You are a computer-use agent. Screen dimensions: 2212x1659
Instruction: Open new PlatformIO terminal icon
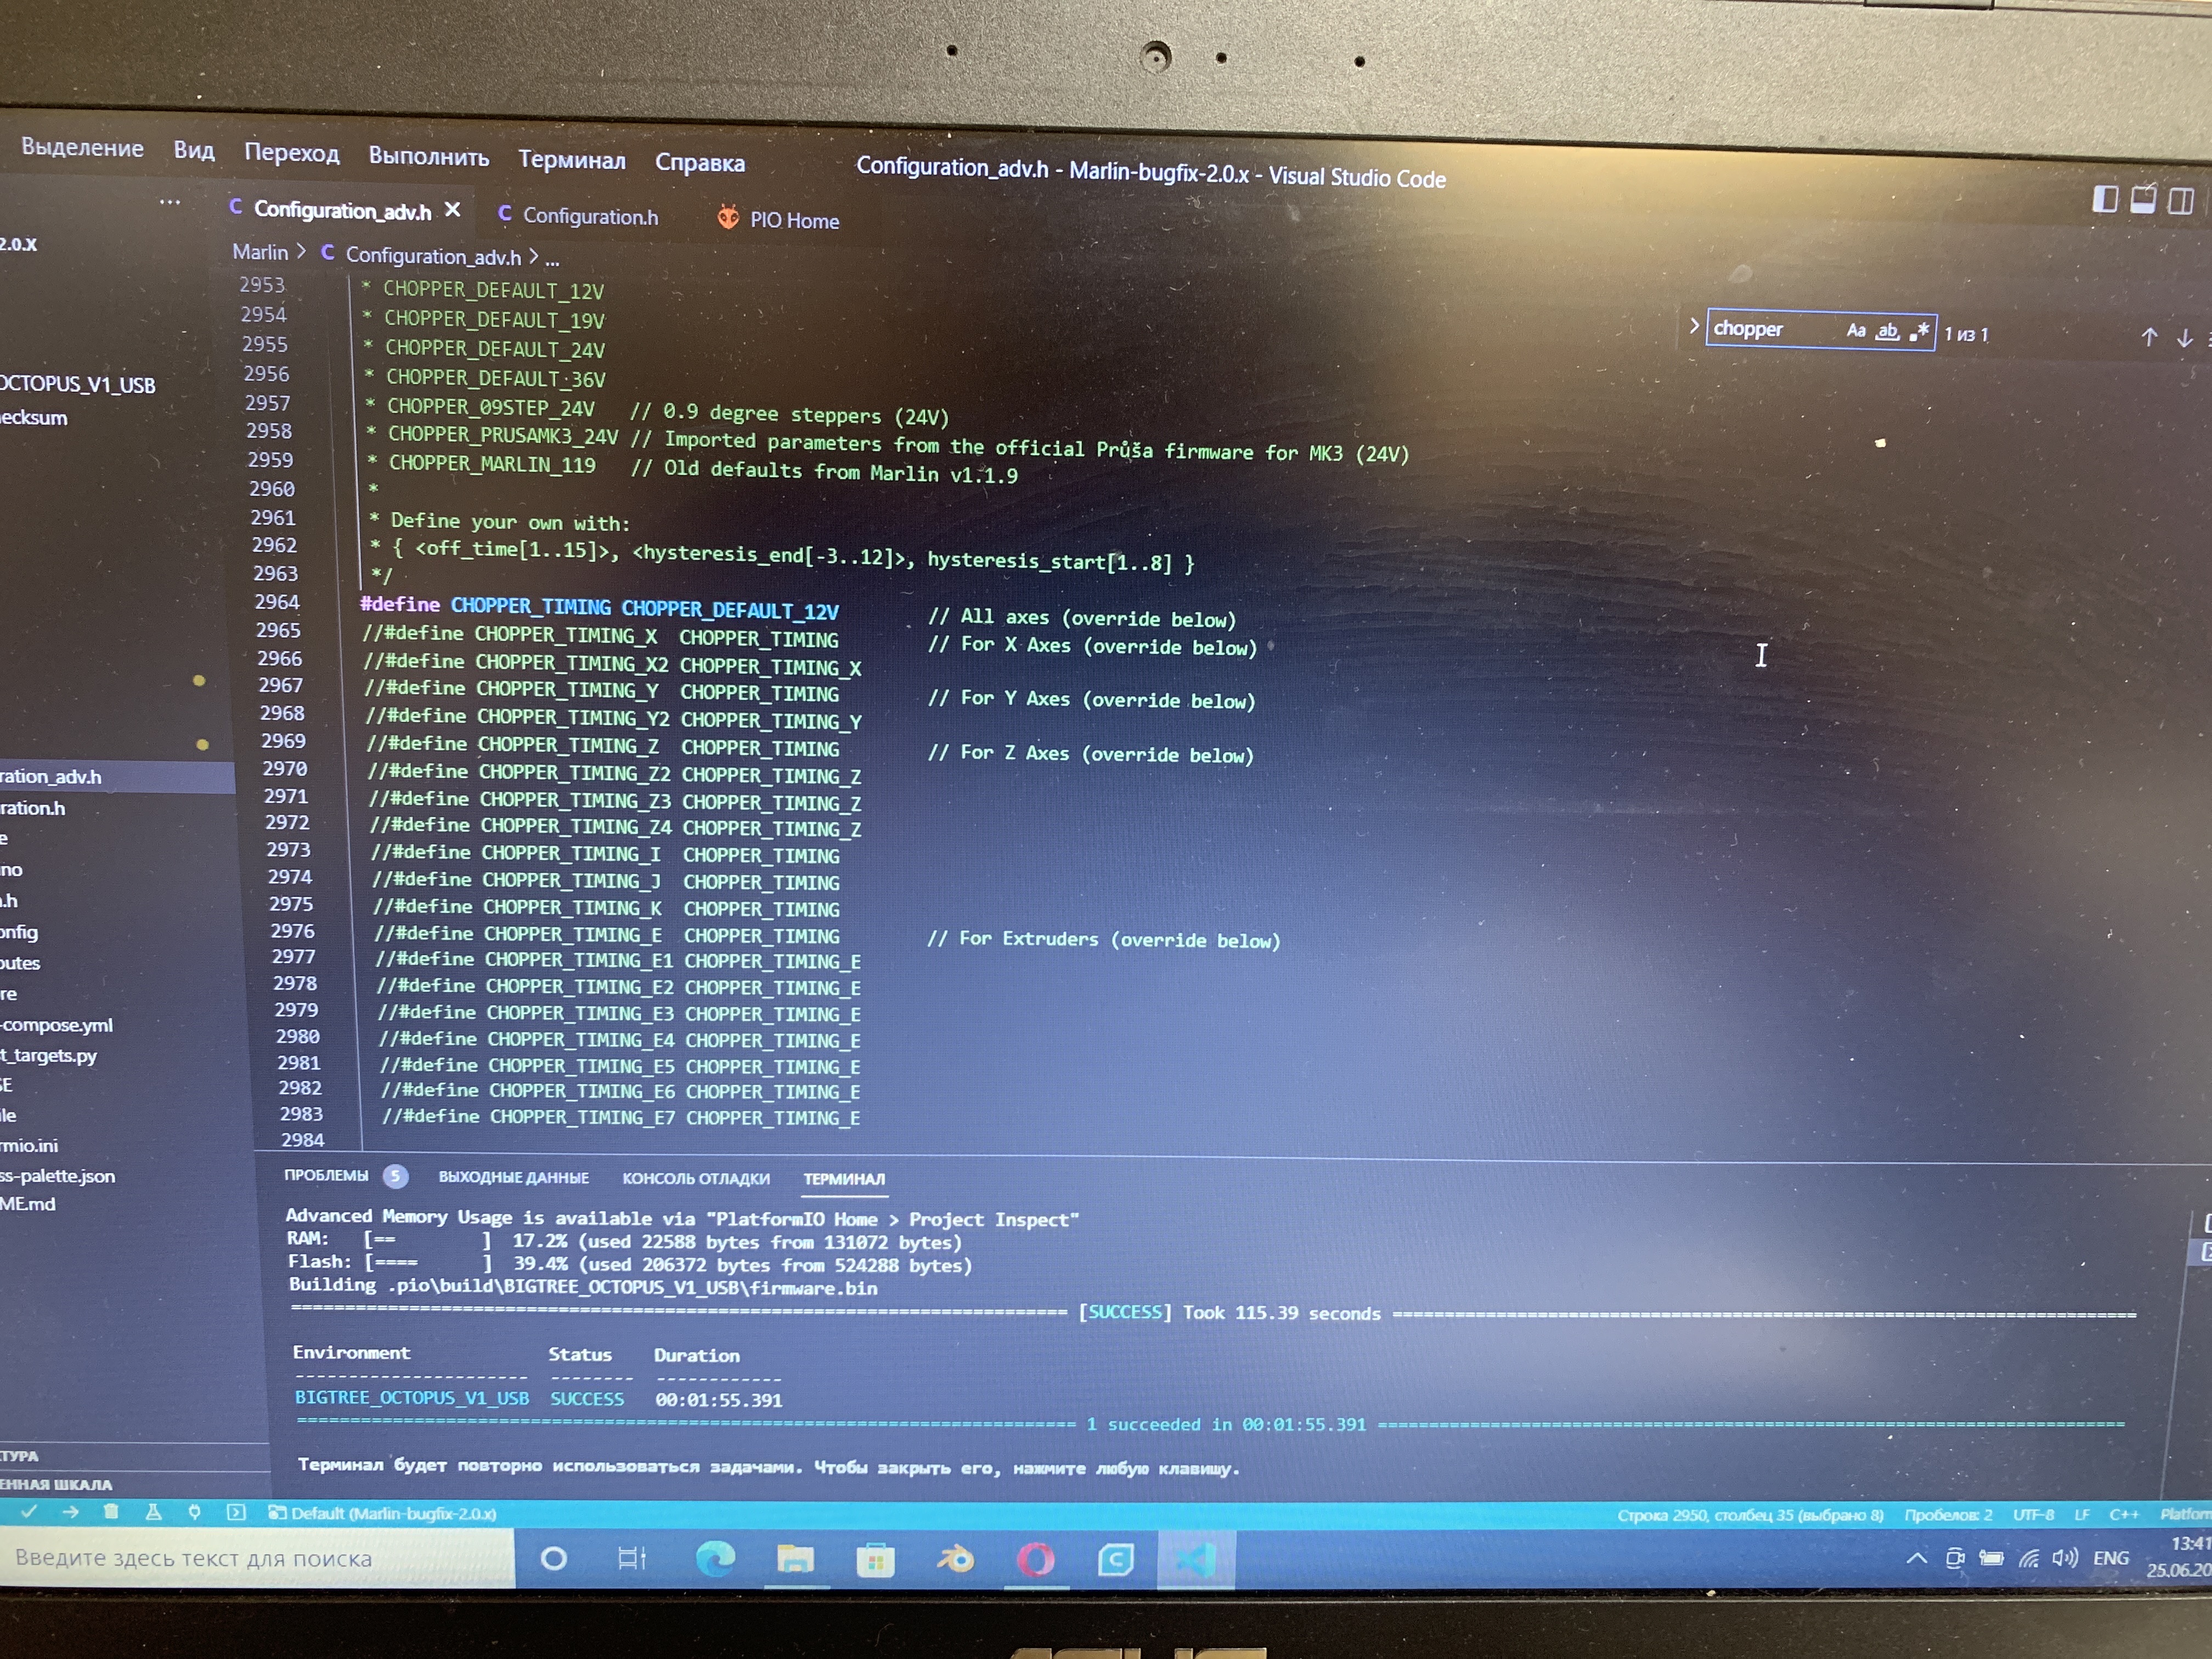(235, 1512)
